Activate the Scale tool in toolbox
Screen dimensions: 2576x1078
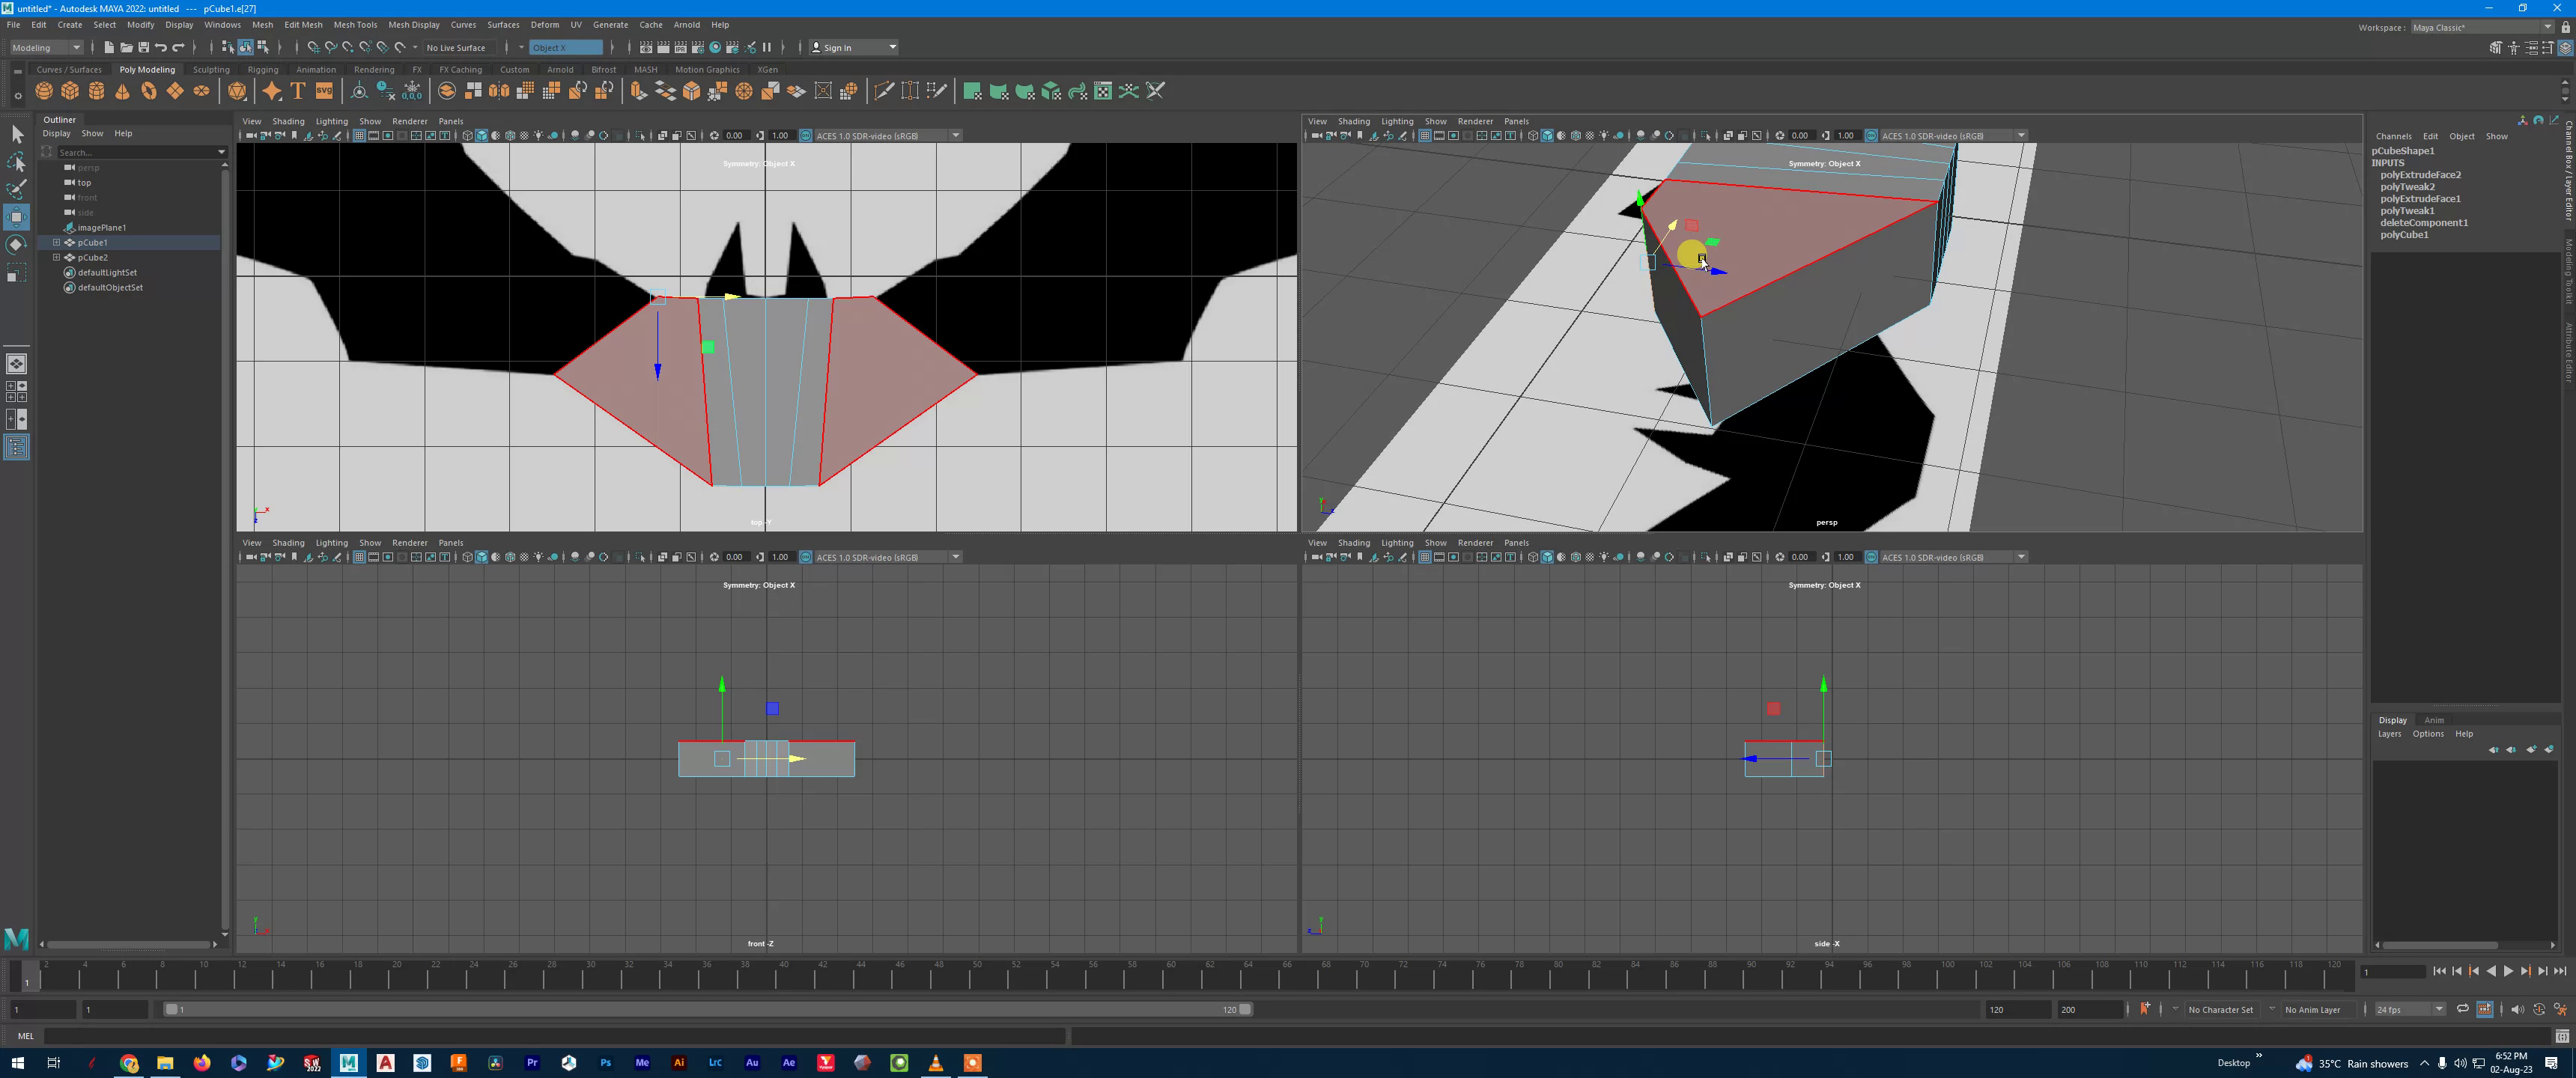click(x=16, y=273)
